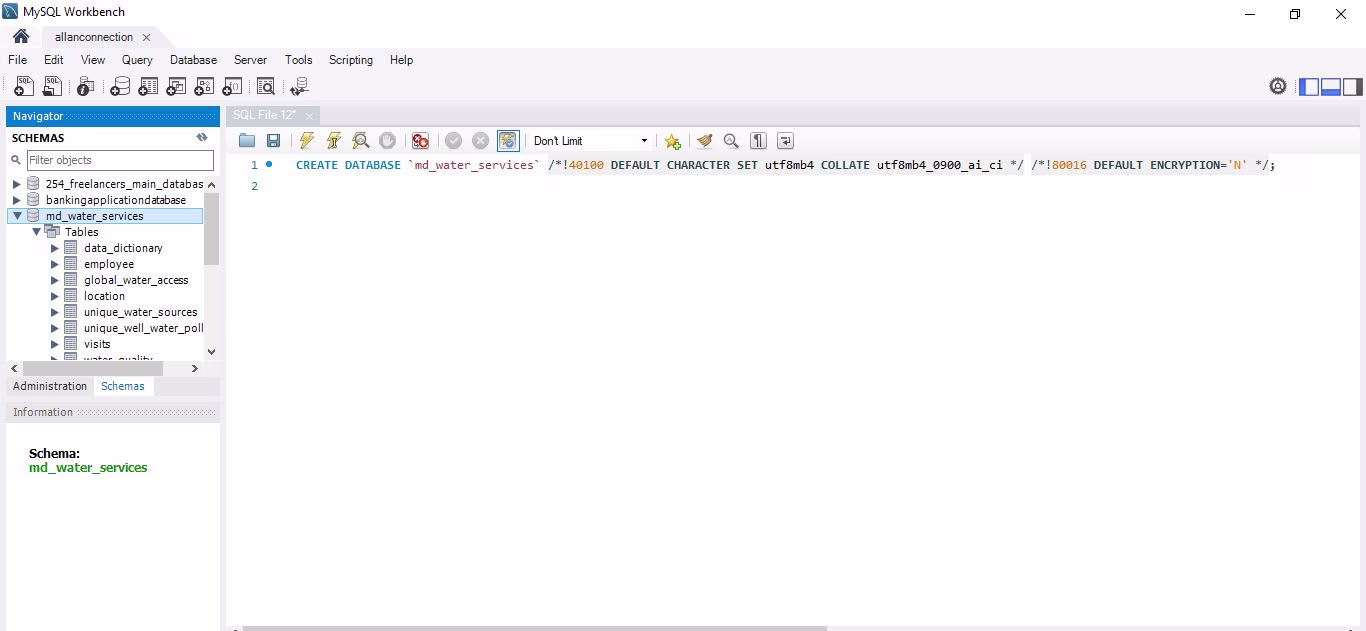
Task: Collapse the Tables node
Action: point(36,232)
